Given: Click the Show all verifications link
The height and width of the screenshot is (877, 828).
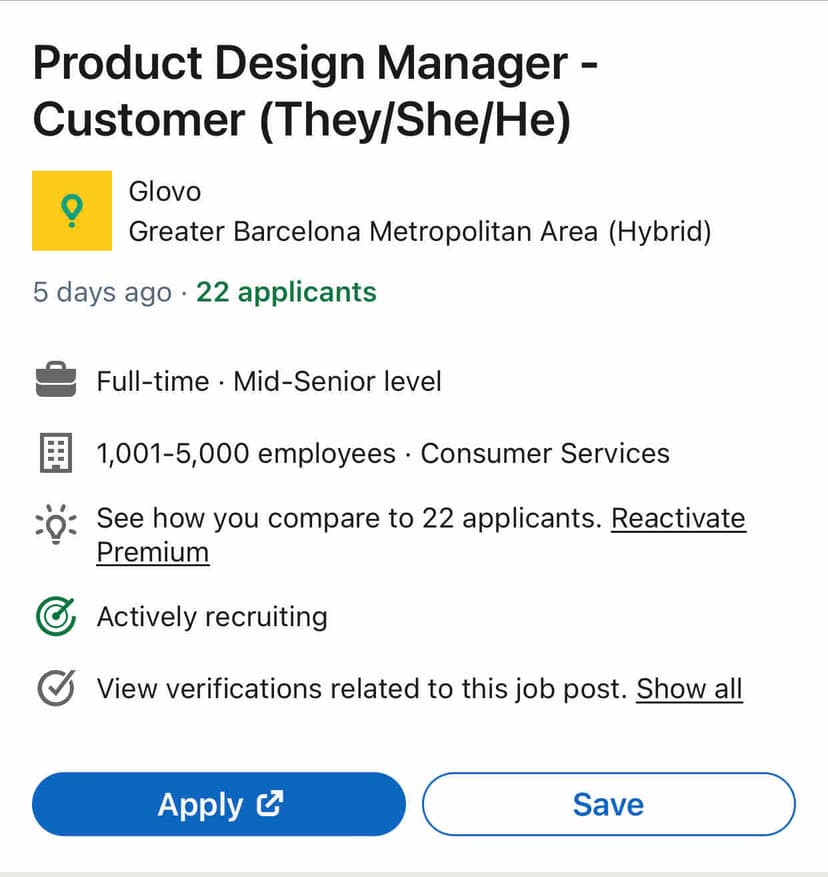Looking at the screenshot, I should (x=689, y=689).
